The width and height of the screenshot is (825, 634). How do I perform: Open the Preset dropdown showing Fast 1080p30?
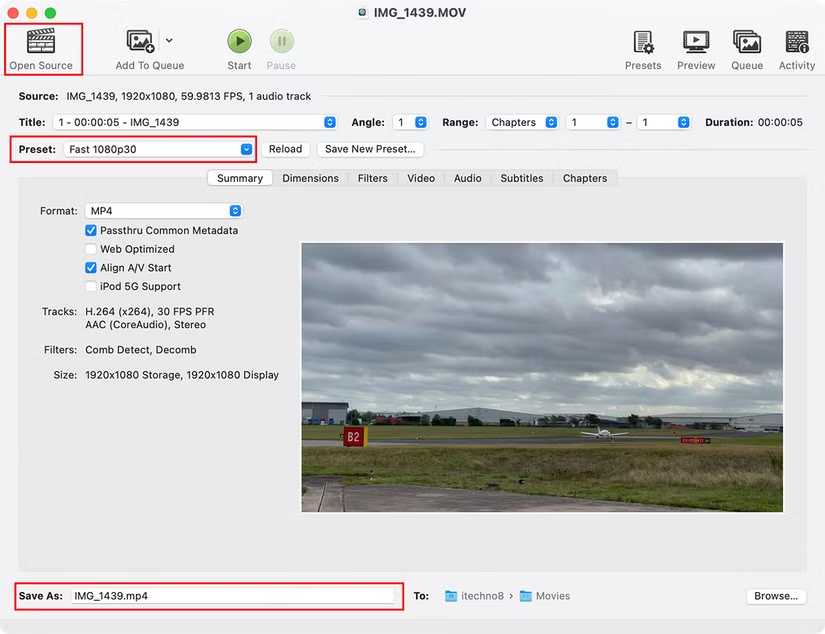point(158,149)
